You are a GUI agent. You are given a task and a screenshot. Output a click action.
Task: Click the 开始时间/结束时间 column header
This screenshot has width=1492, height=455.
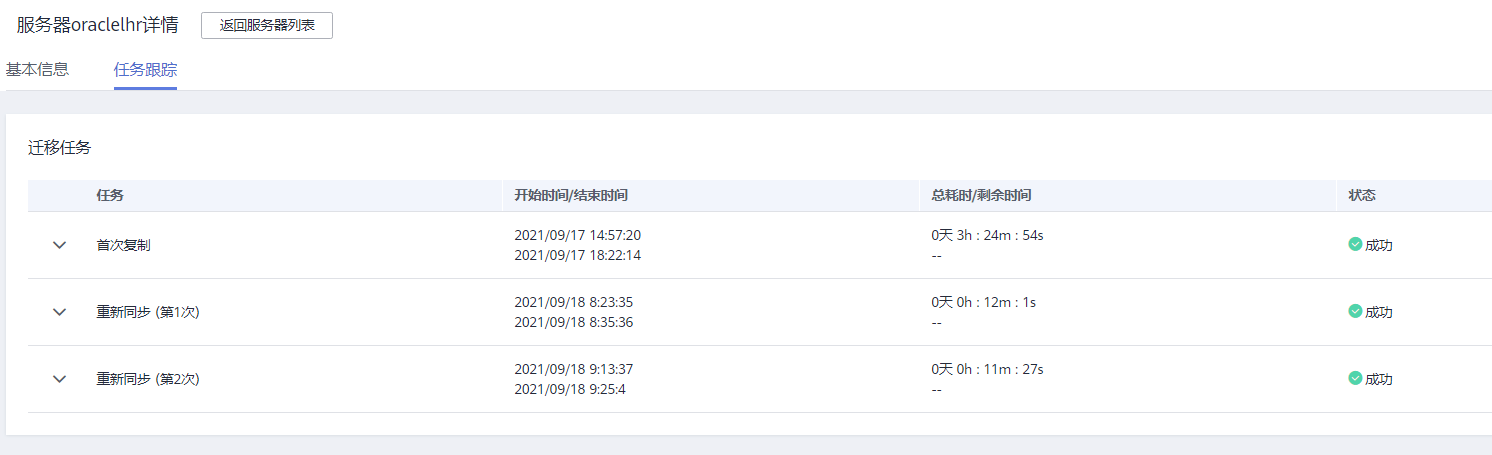(x=571, y=196)
